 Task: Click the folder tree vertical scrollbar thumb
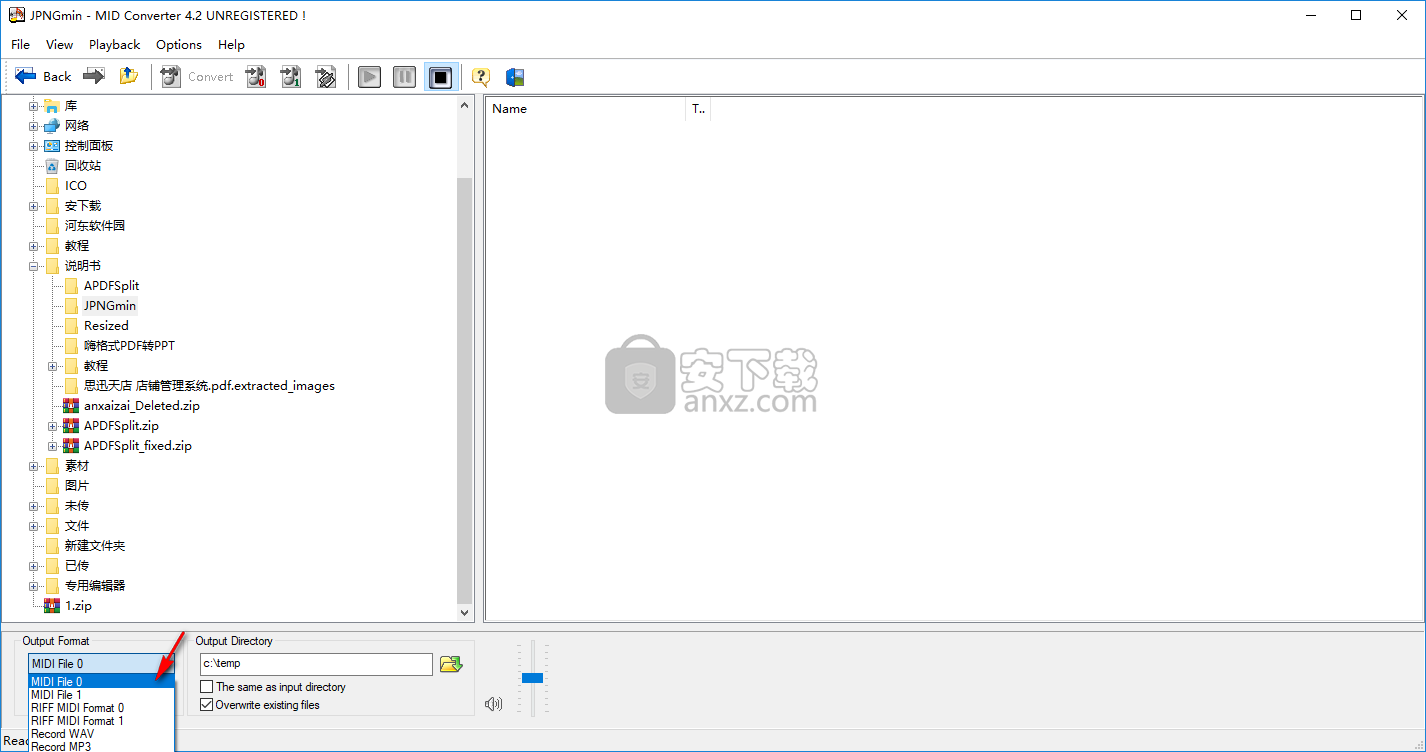(x=465, y=390)
